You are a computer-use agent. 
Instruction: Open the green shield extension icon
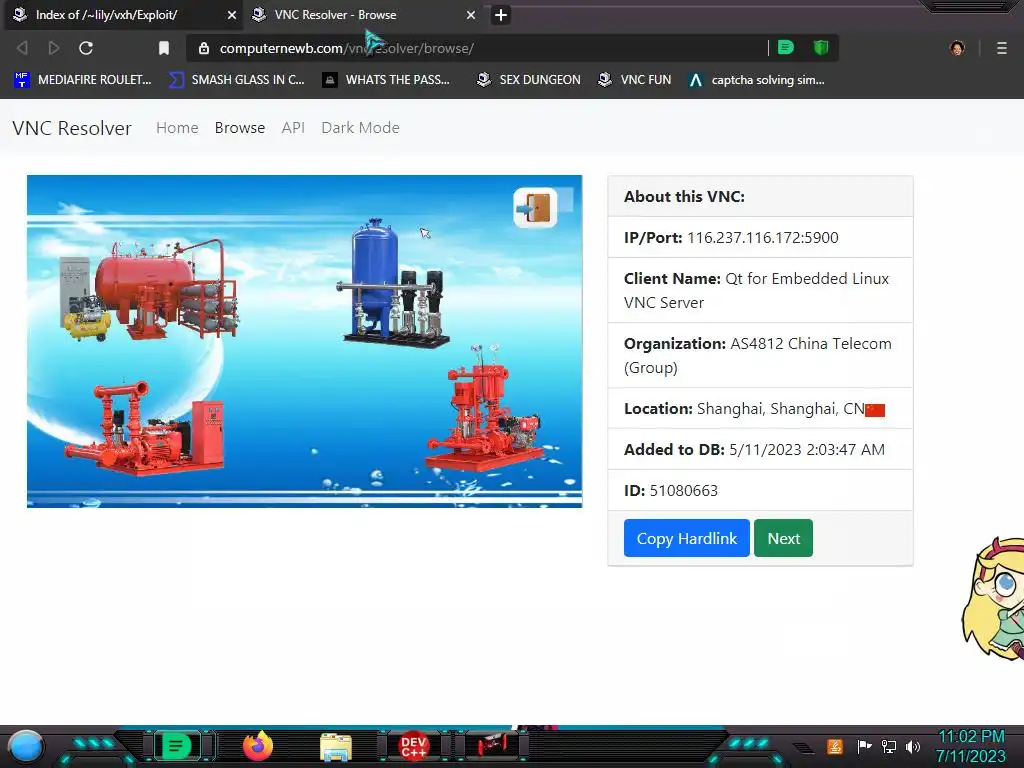(821, 48)
